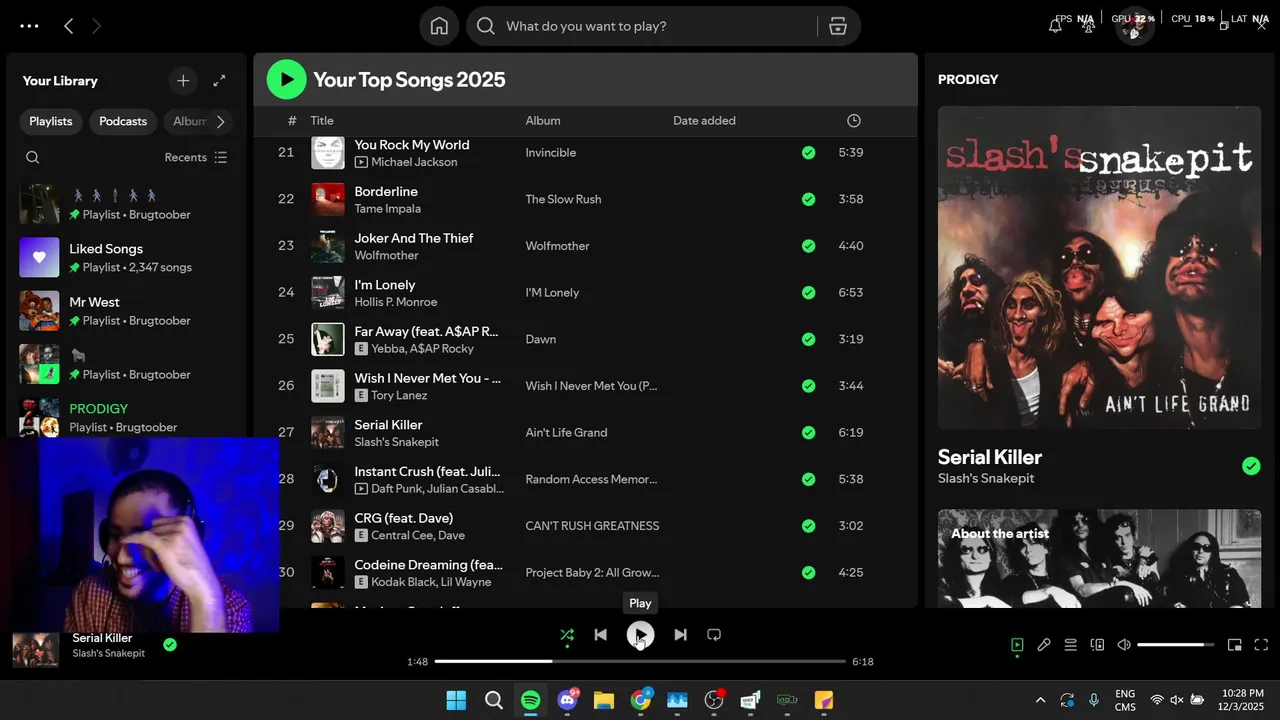The width and height of the screenshot is (1280, 720).
Task: Skip to the next track
Action: 680,634
